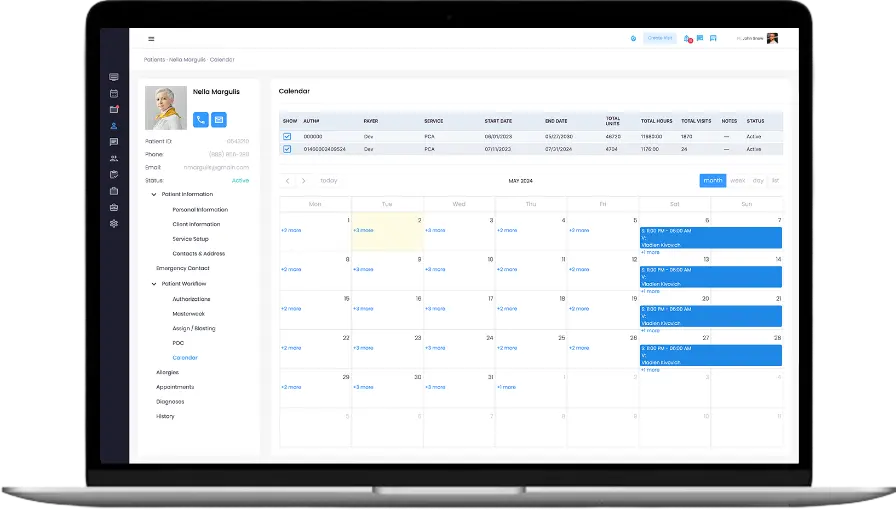The height and width of the screenshot is (510, 896).
Task: Click the email envelope icon under Nella Margulis
Action: point(218,119)
